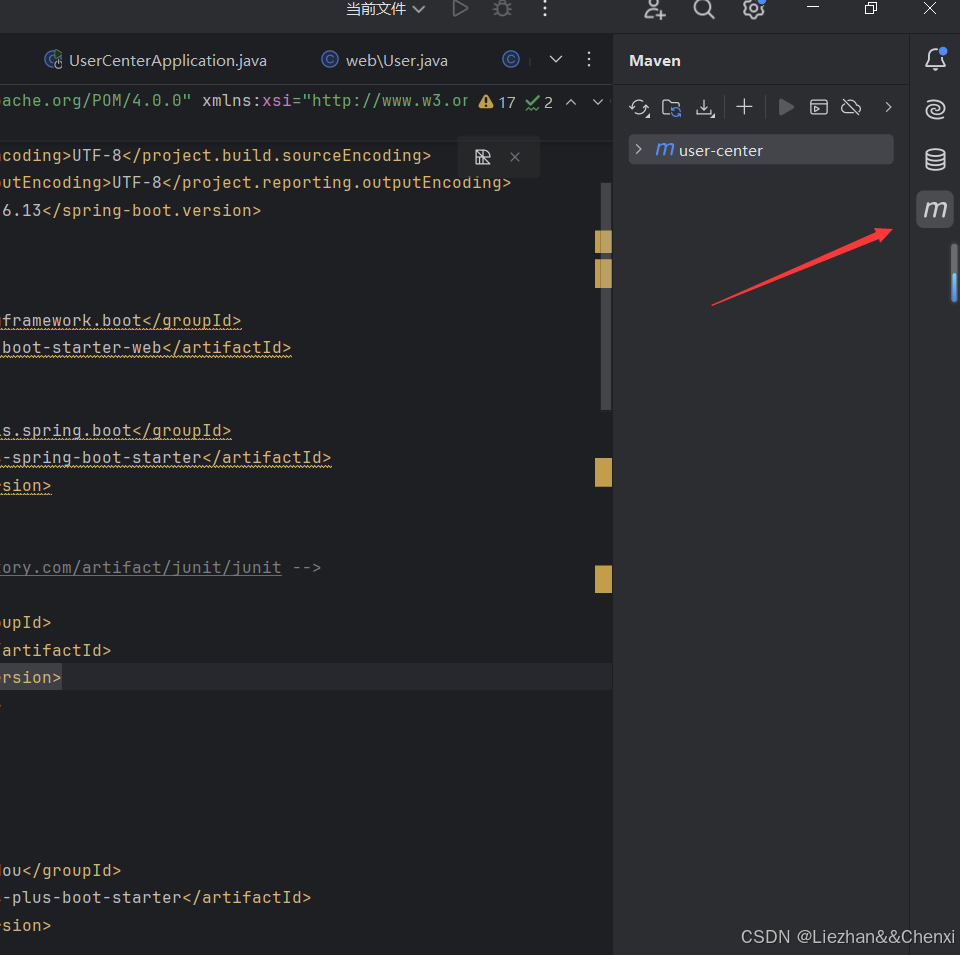960x955 pixels.
Task: Open Search Everywhere magnifier
Action: tap(703, 9)
